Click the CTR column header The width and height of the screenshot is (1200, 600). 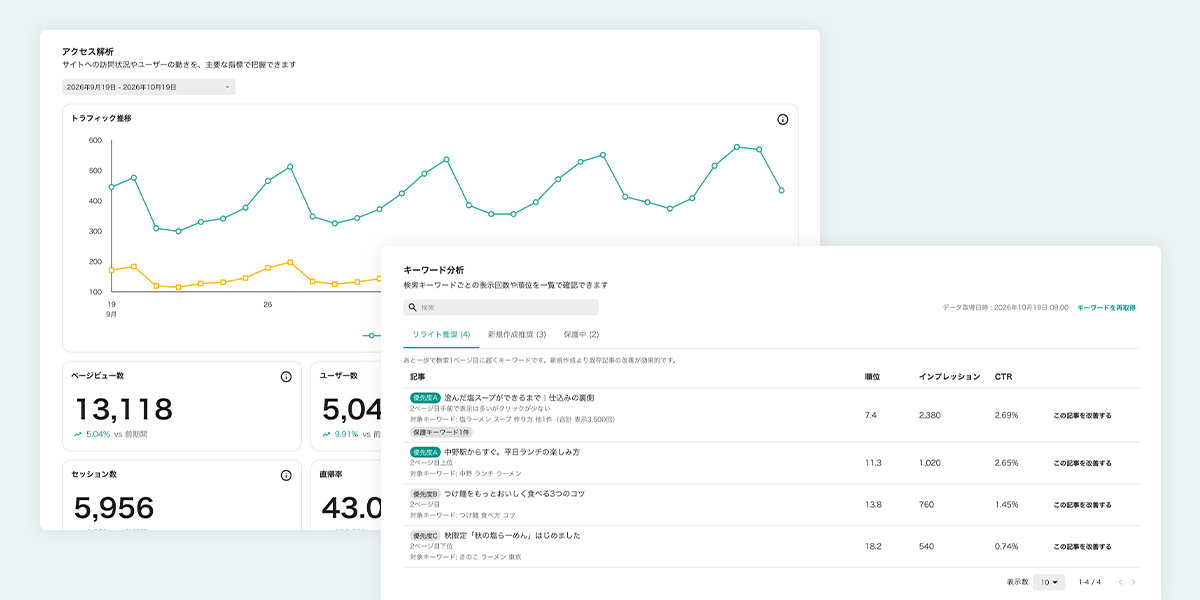[x=1003, y=377]
